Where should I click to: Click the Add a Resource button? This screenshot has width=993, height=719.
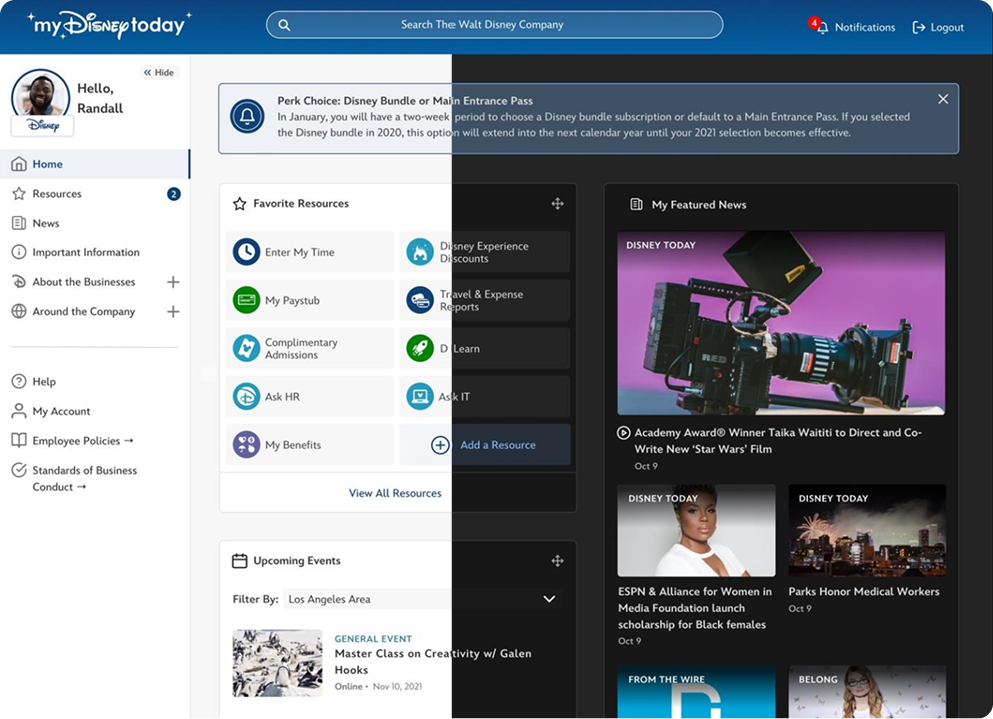pyautogui.click(x=486, y=445)
